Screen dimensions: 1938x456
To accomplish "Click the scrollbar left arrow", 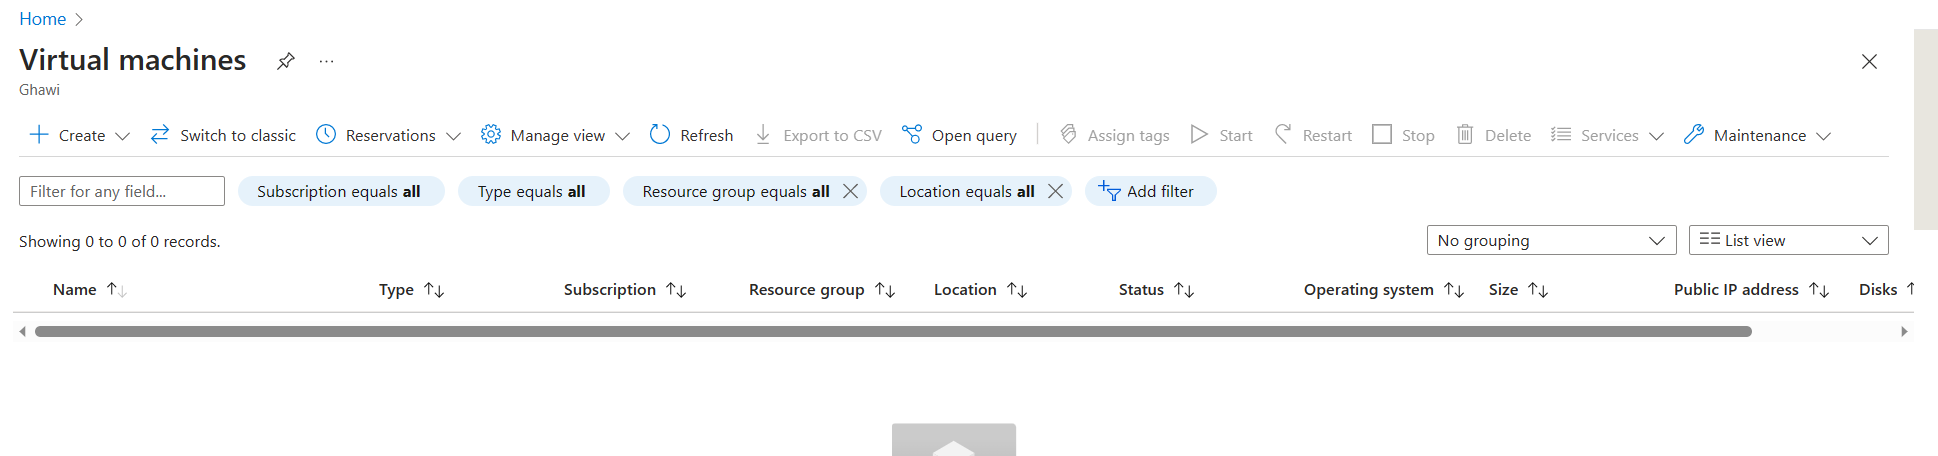I will (x=22, y=332).
